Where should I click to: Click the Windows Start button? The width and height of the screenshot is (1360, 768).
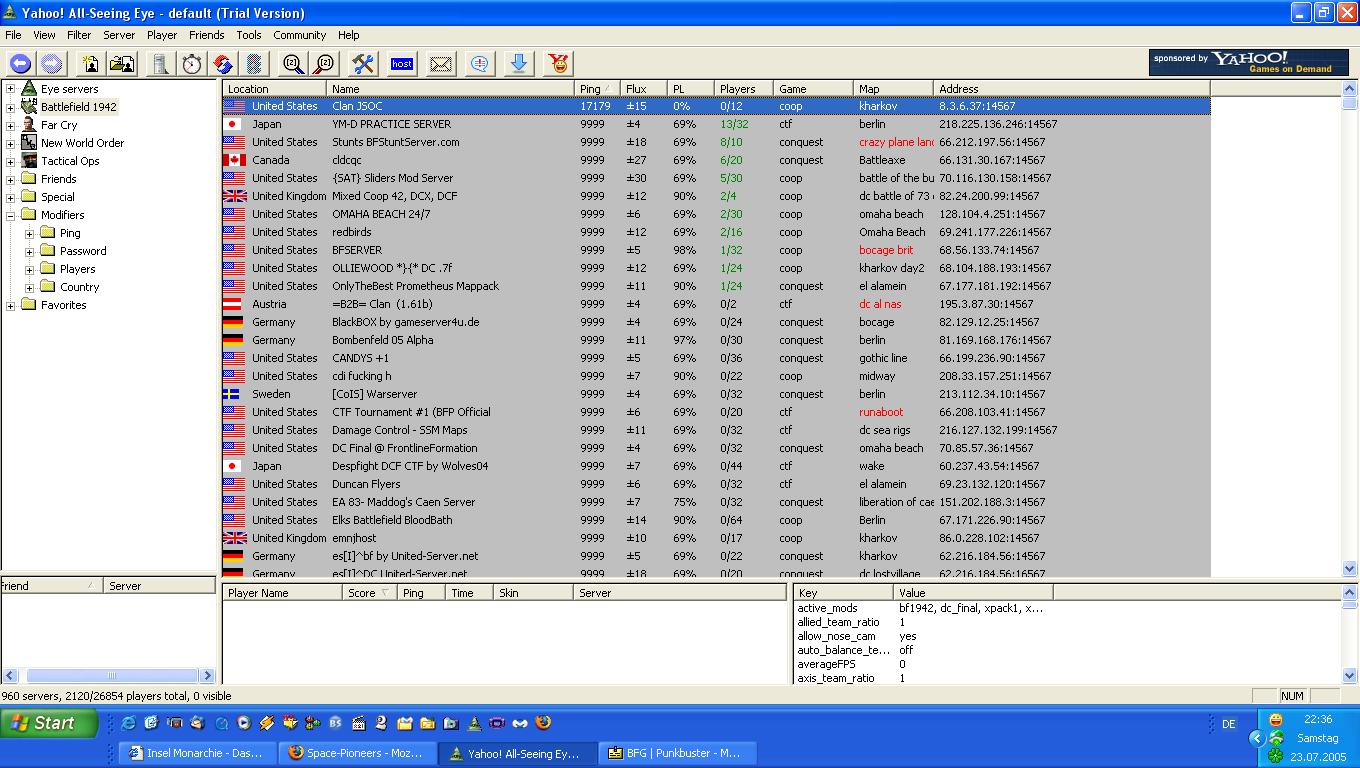pyautogui.click(x=48, y=723)
